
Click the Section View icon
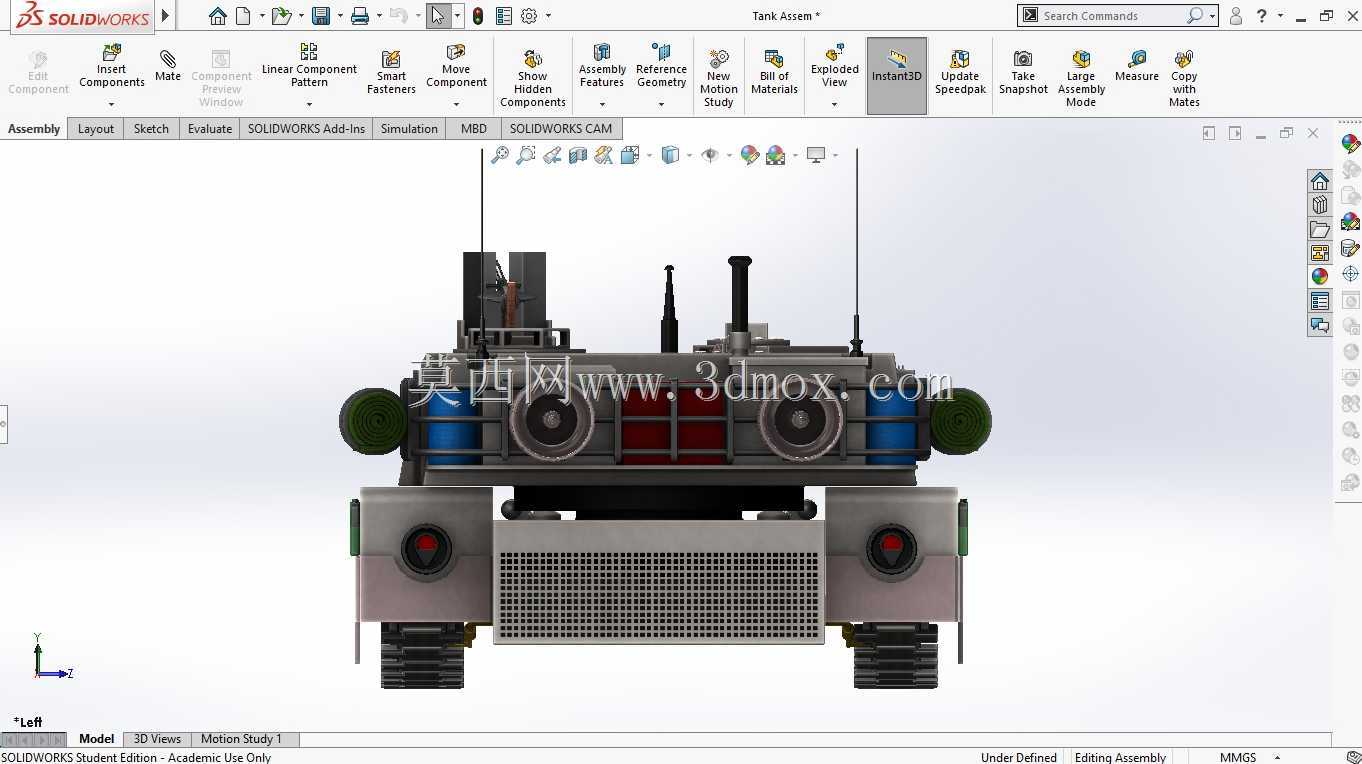(578, 155)
